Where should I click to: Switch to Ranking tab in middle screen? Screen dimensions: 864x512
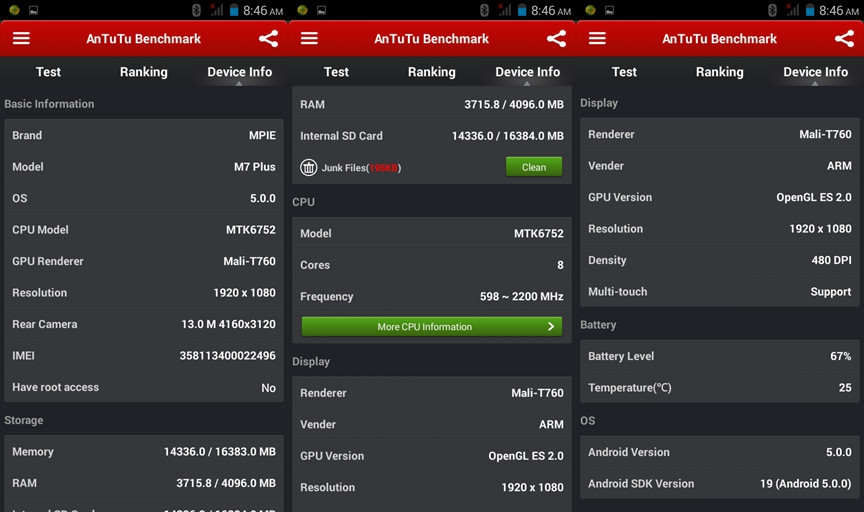(x=432, y=72)
